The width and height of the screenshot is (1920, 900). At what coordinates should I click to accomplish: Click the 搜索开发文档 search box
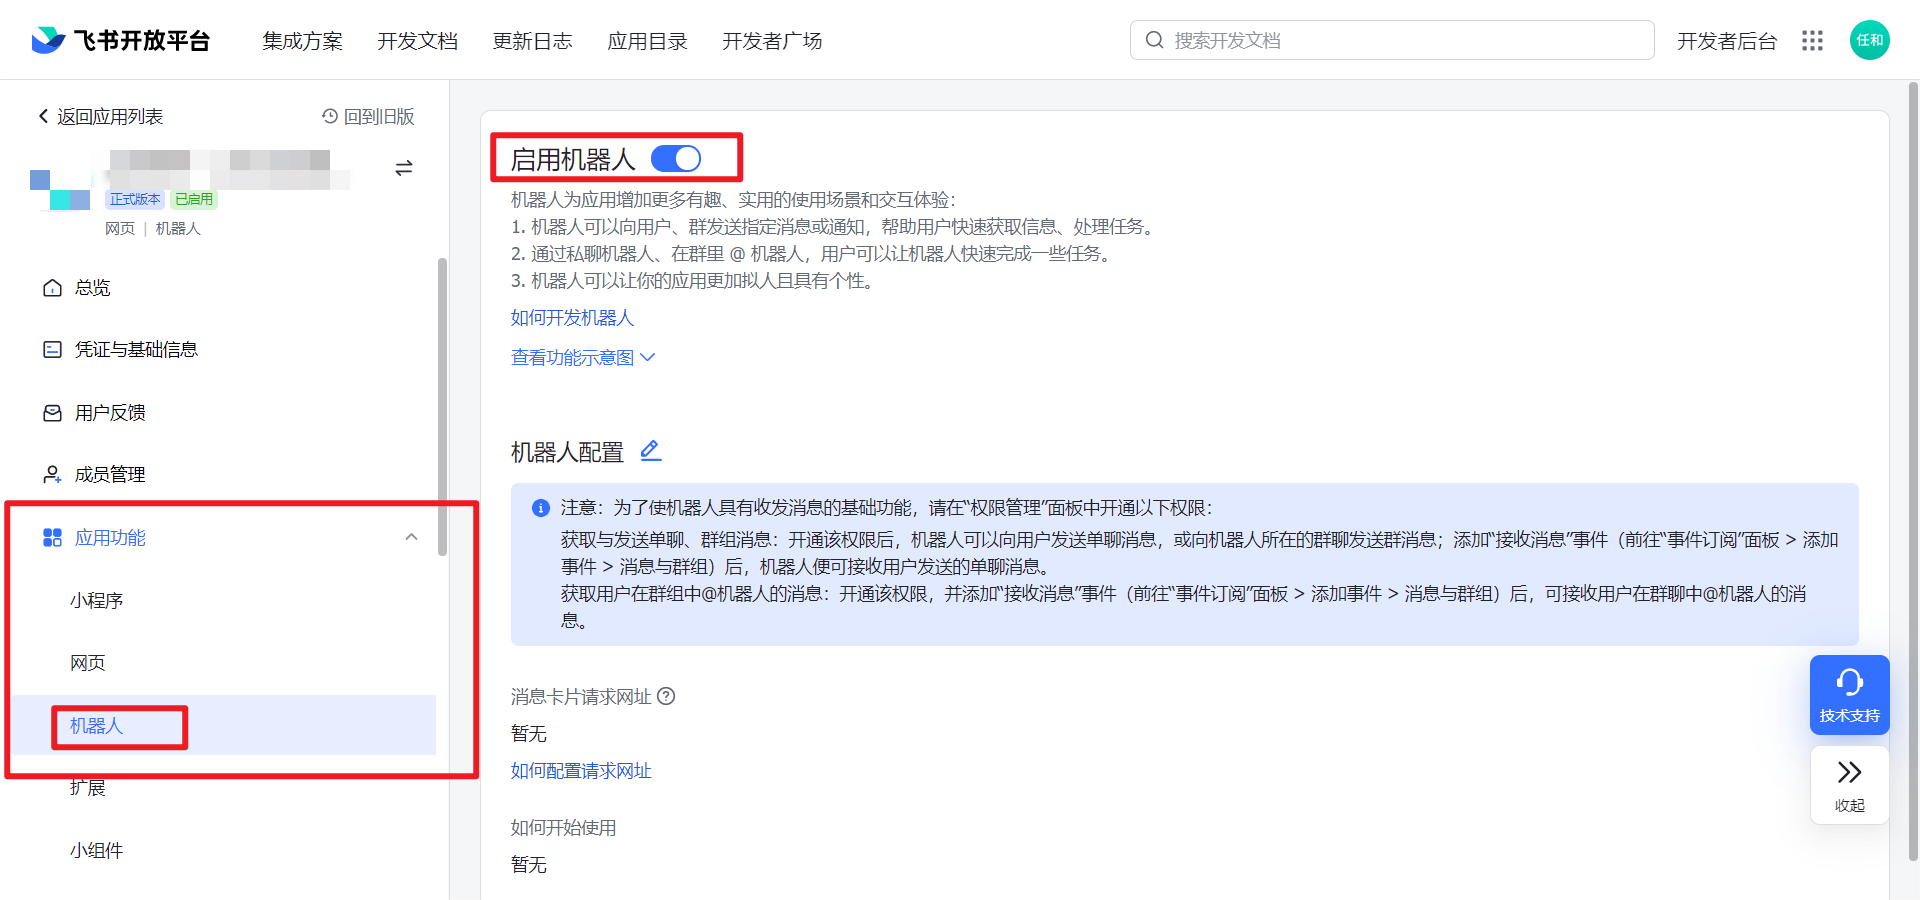click(x=1390, y=40)
